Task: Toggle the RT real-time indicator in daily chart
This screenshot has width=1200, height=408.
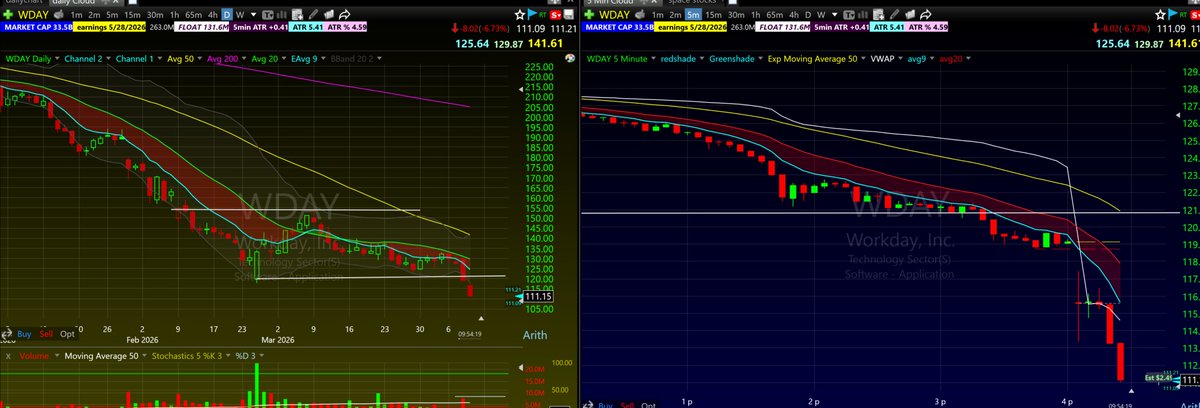Action: click(x=543, y=15)
